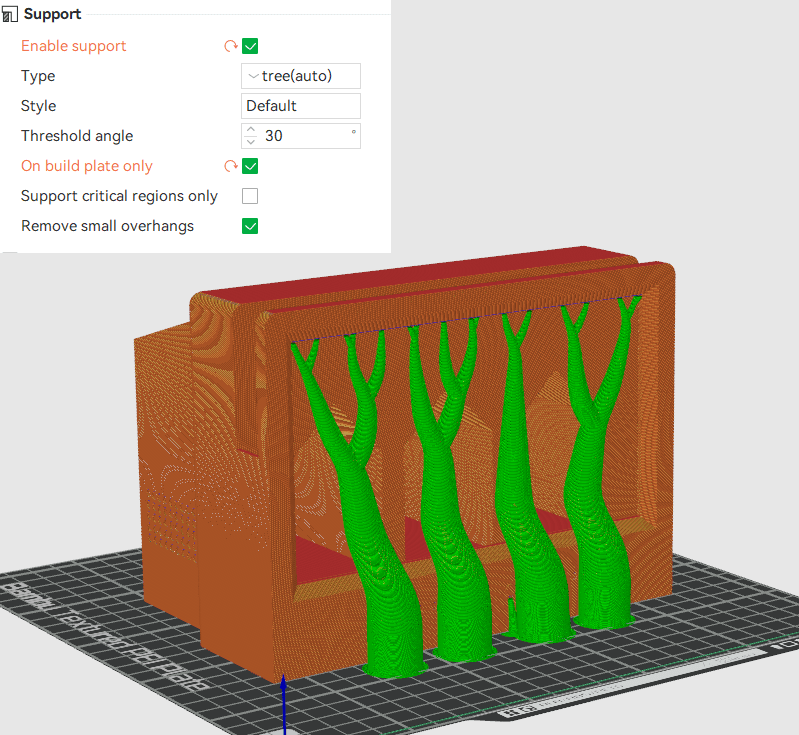Open the Style dropdown showing Default
This screenshot has height=735, width=799.
(x=301, y=106)
